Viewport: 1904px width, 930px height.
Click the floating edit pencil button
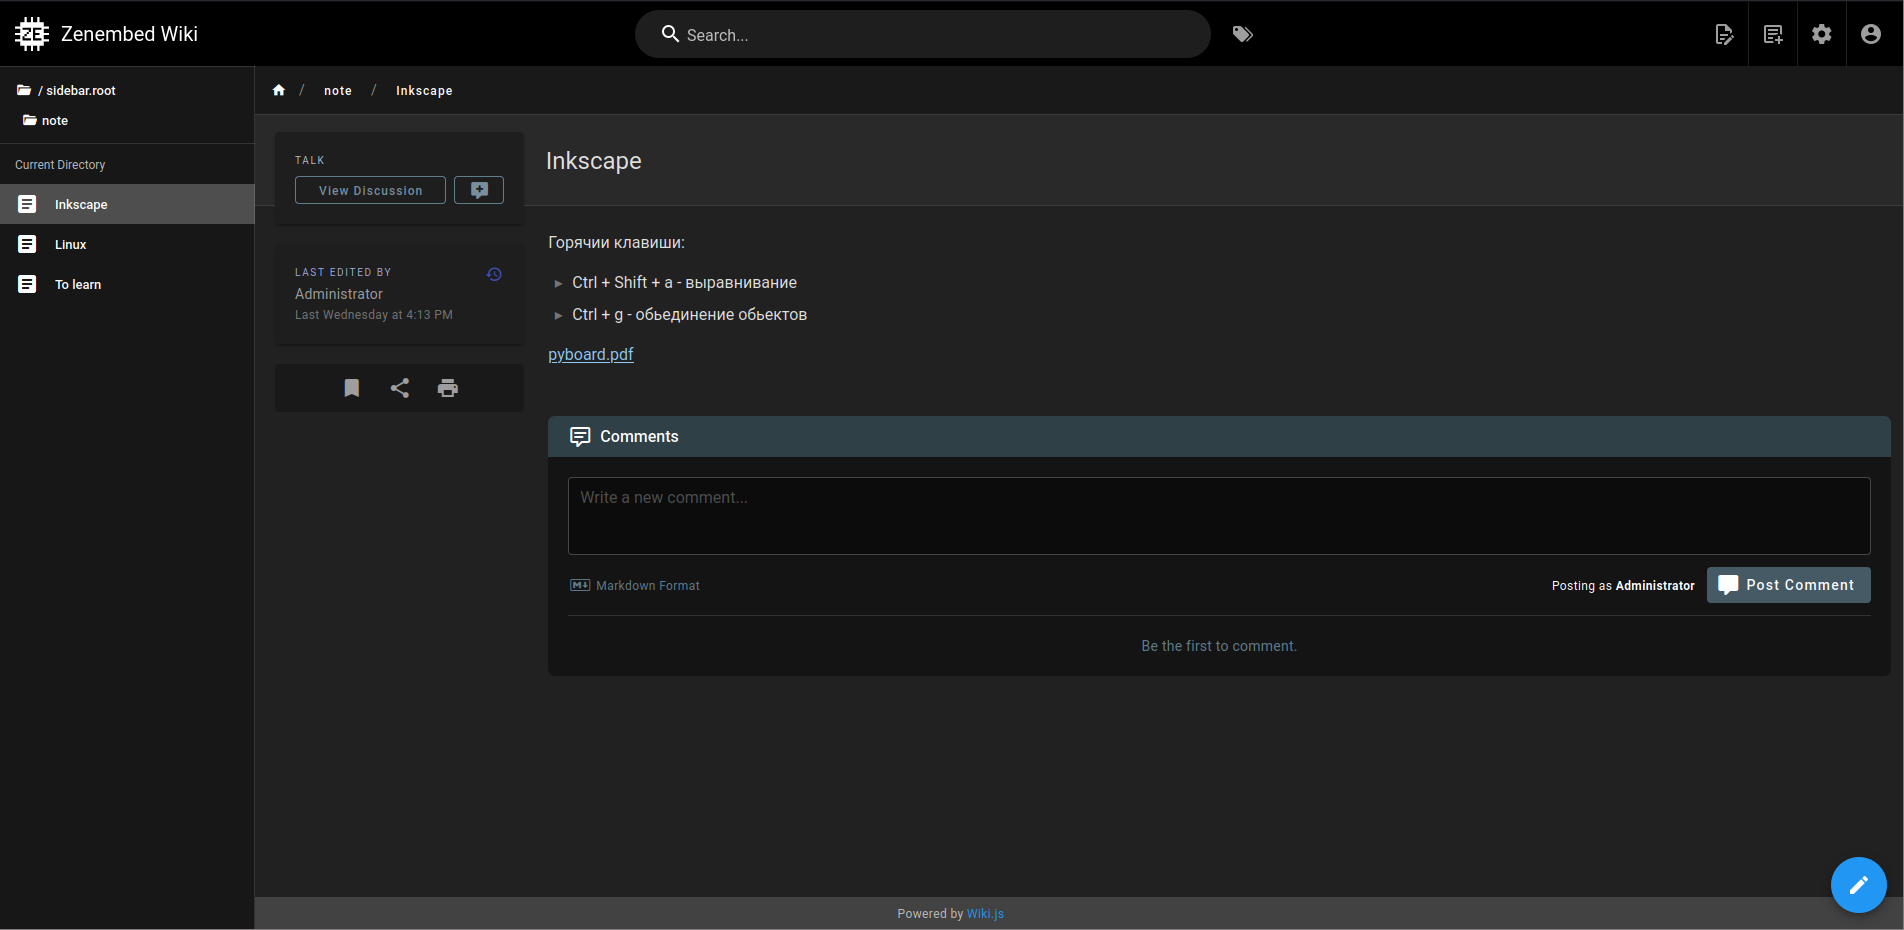point(1858,885)
